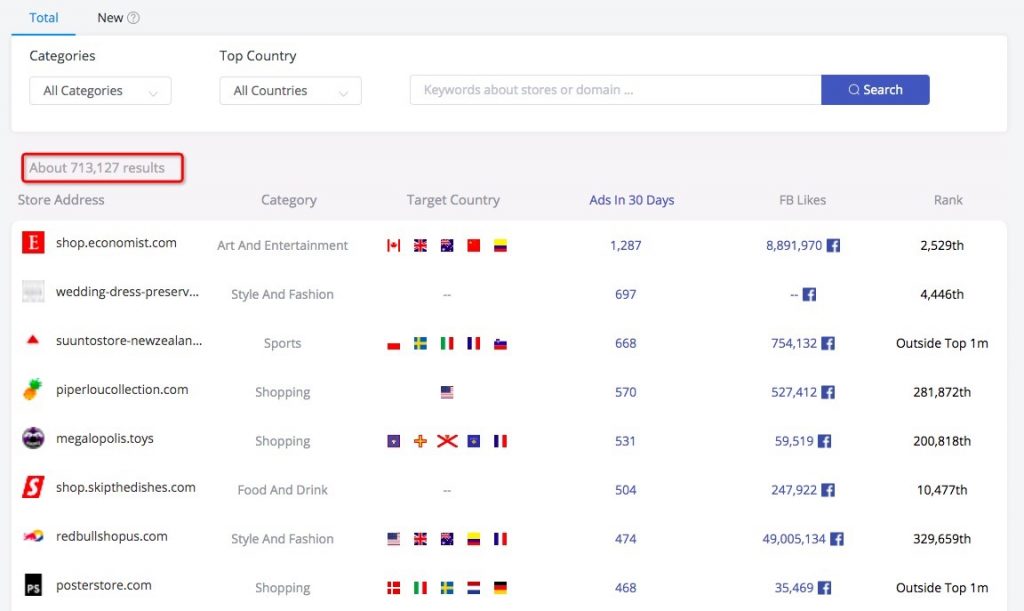Switch to the New tab

click(110, 18)
